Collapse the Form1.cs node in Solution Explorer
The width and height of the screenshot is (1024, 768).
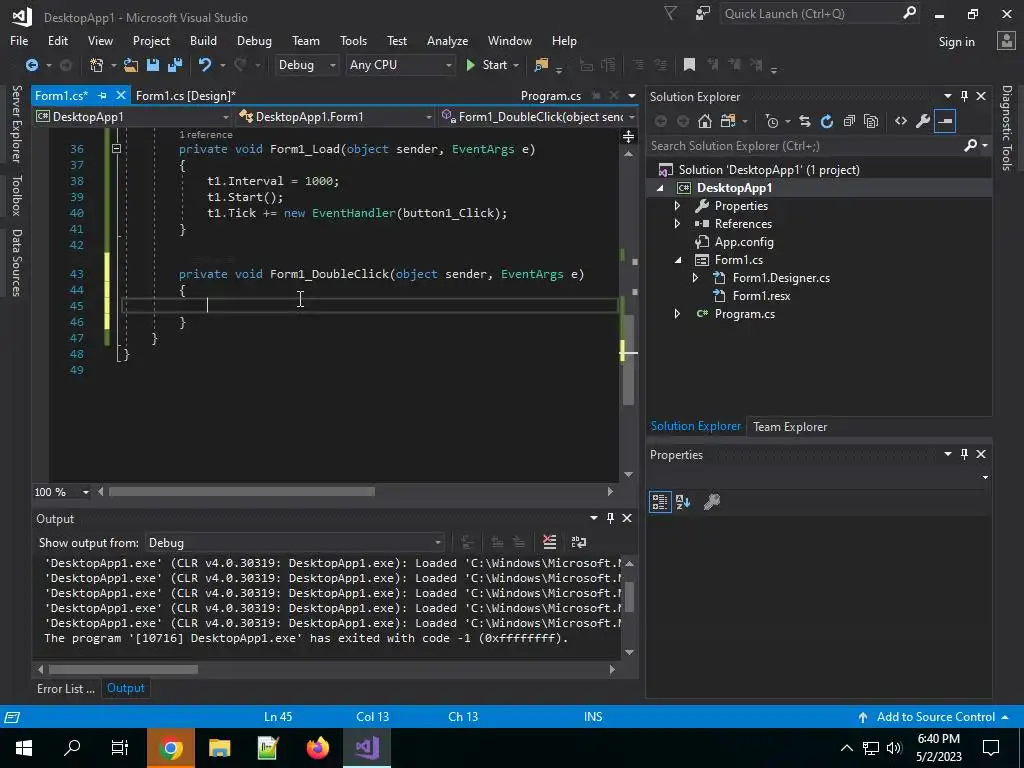677,260
